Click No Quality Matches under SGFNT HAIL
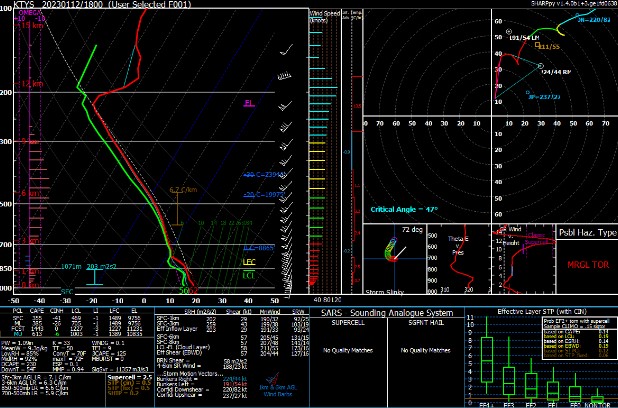This screenshot has height=408, width=618. click(x=425, y=350)
